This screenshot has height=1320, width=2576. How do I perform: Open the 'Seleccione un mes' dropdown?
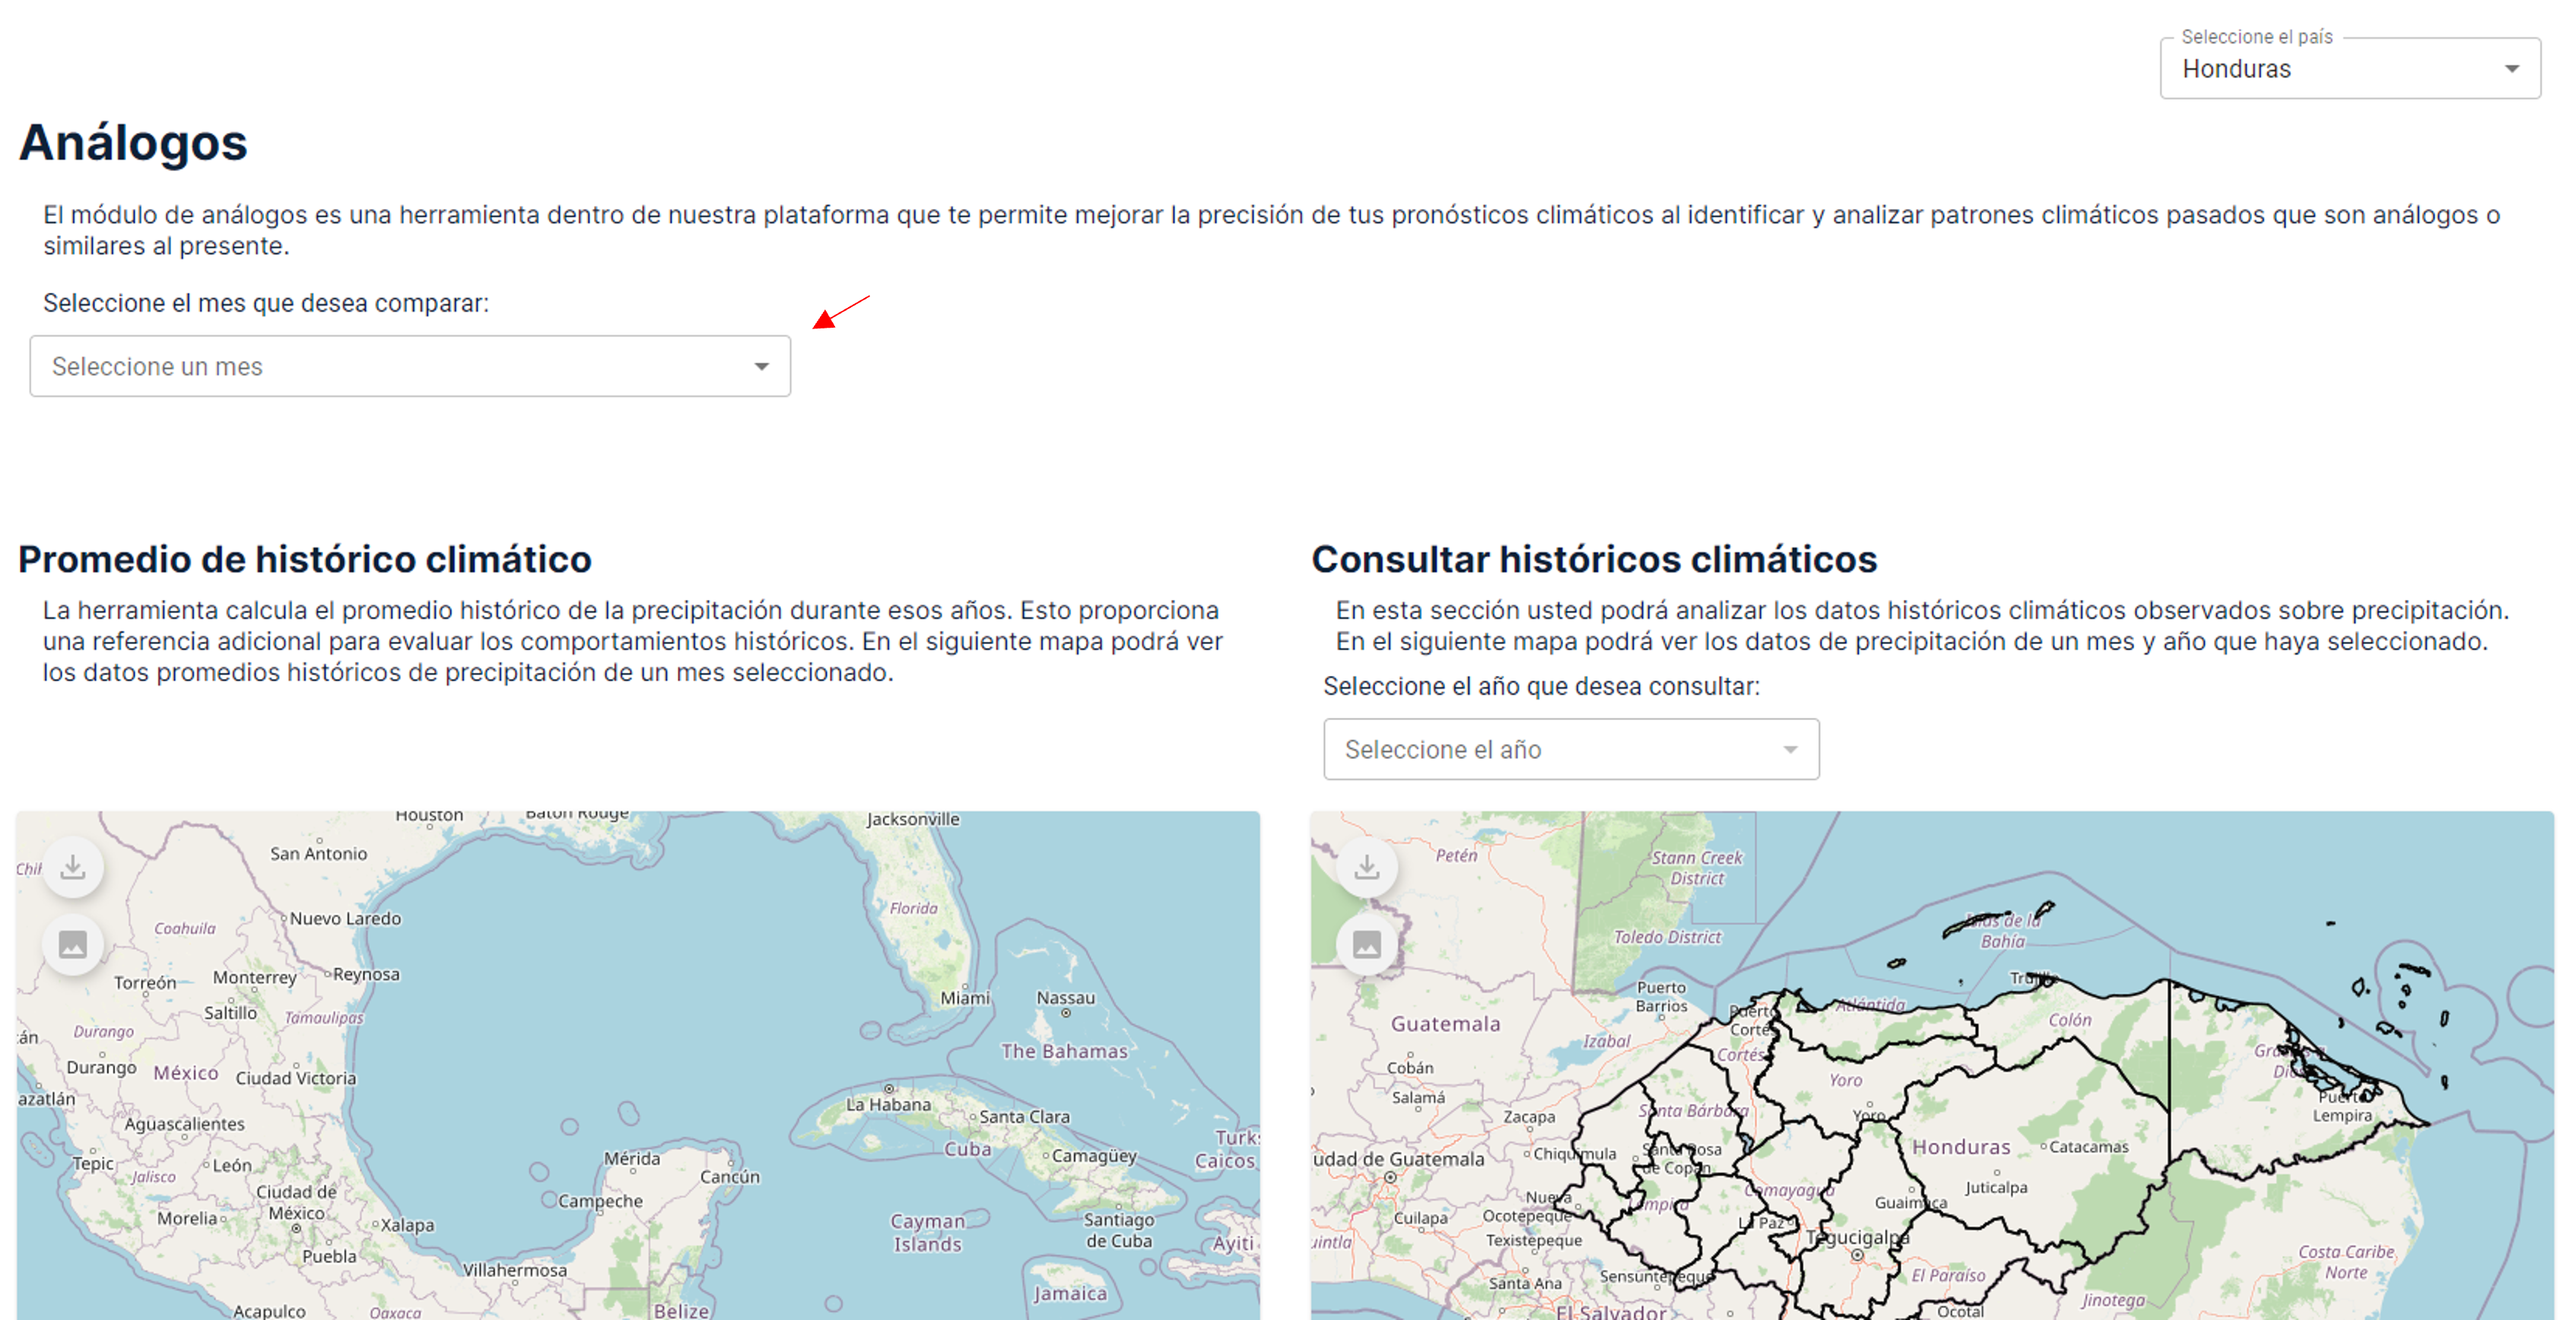point(410,366)
